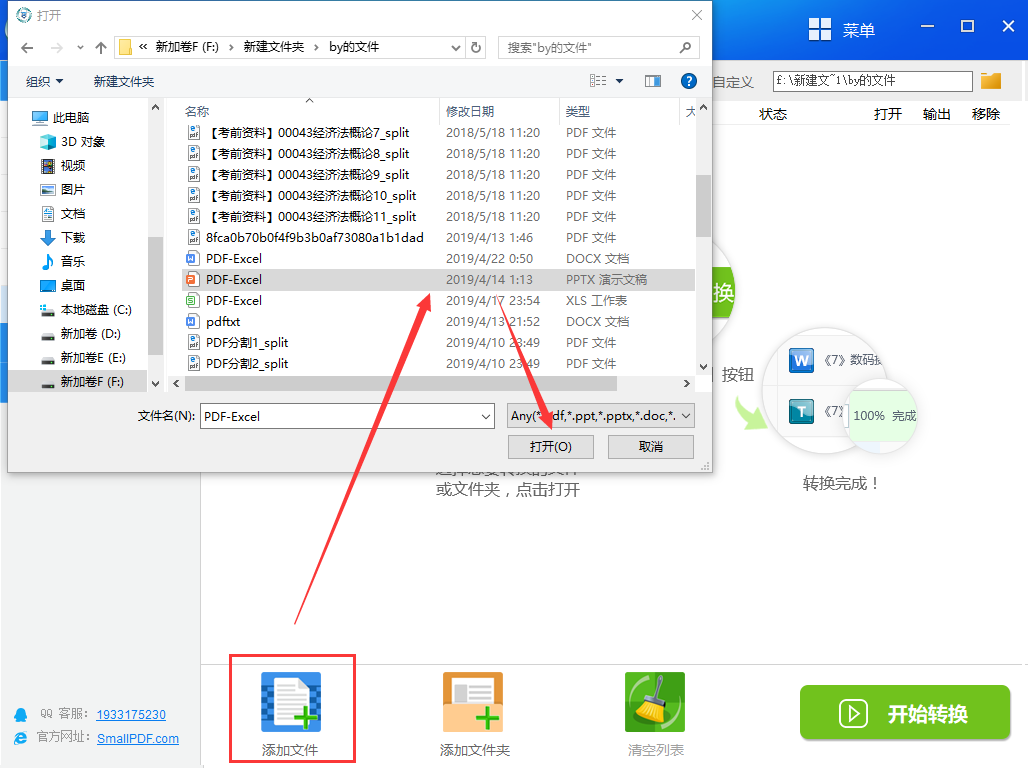Image resolution: width=1028 pixels, height=768 pixels.
Task: Select 本地磁盘 (C:) drive
Action: [86, 310]
